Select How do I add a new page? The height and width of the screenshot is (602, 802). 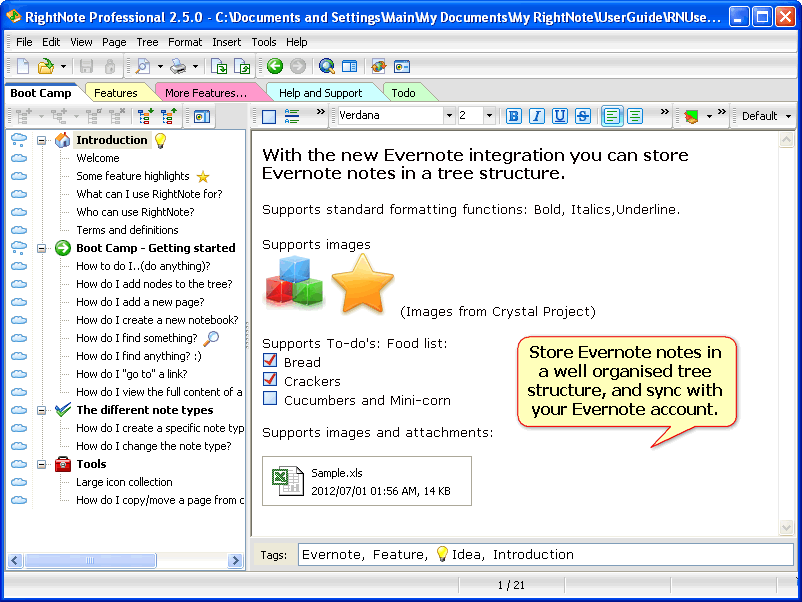pos(140,302)
